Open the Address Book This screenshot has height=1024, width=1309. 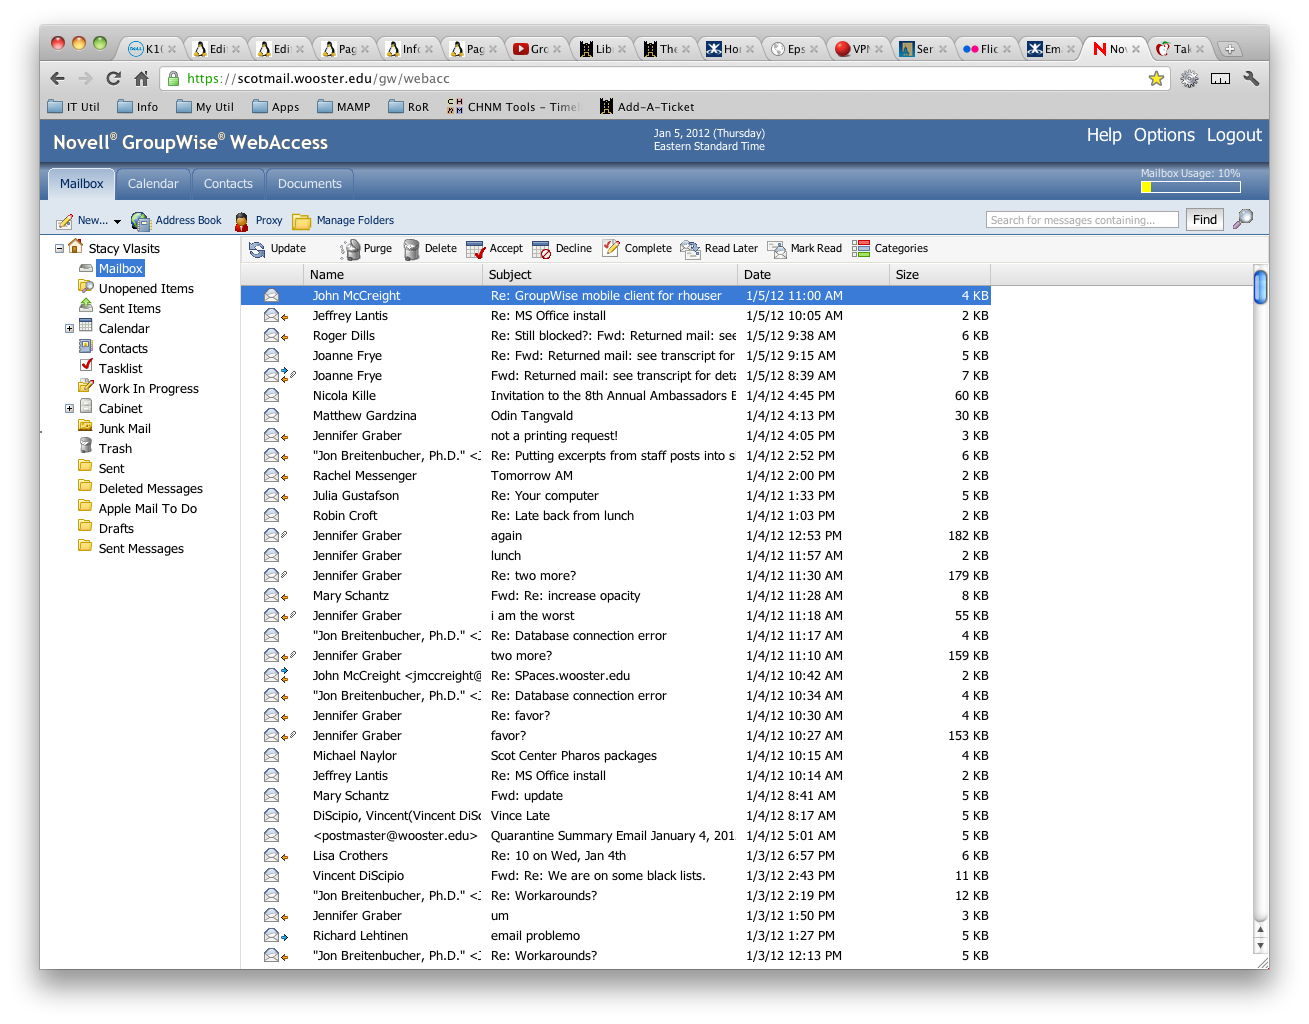click(186, 220)
